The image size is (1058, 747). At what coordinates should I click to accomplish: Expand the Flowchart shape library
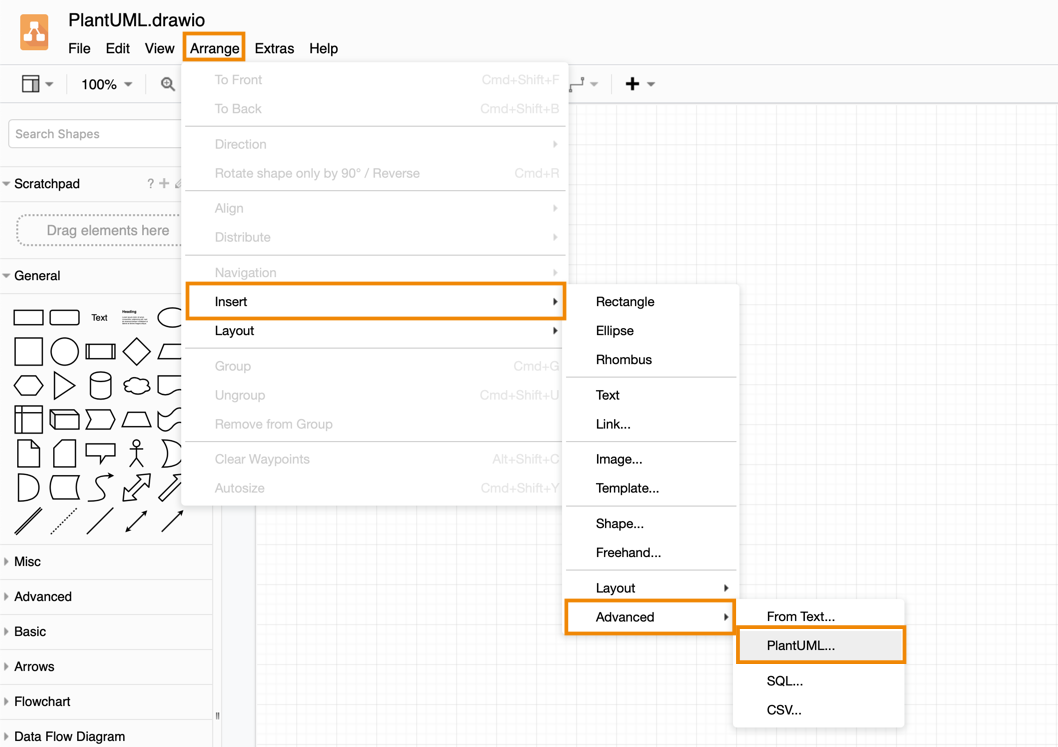coord(42,701)
